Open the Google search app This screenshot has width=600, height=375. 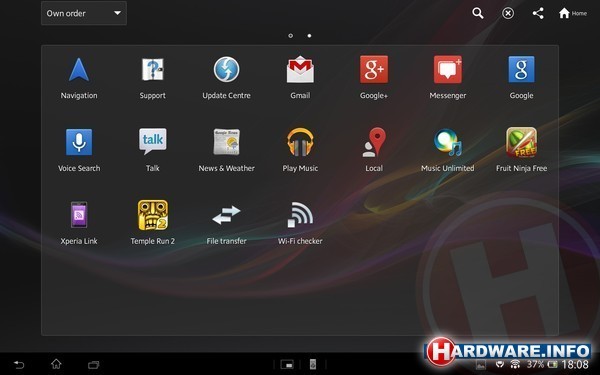pos(522,78)
